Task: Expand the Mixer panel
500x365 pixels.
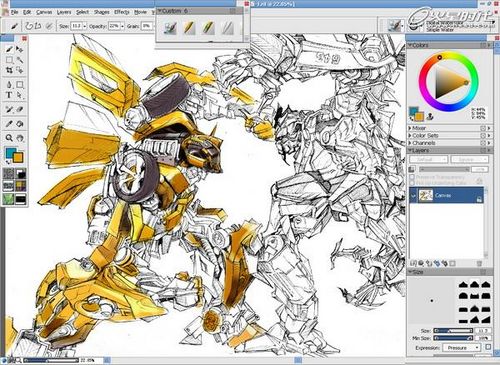Action: coord(410,128)
